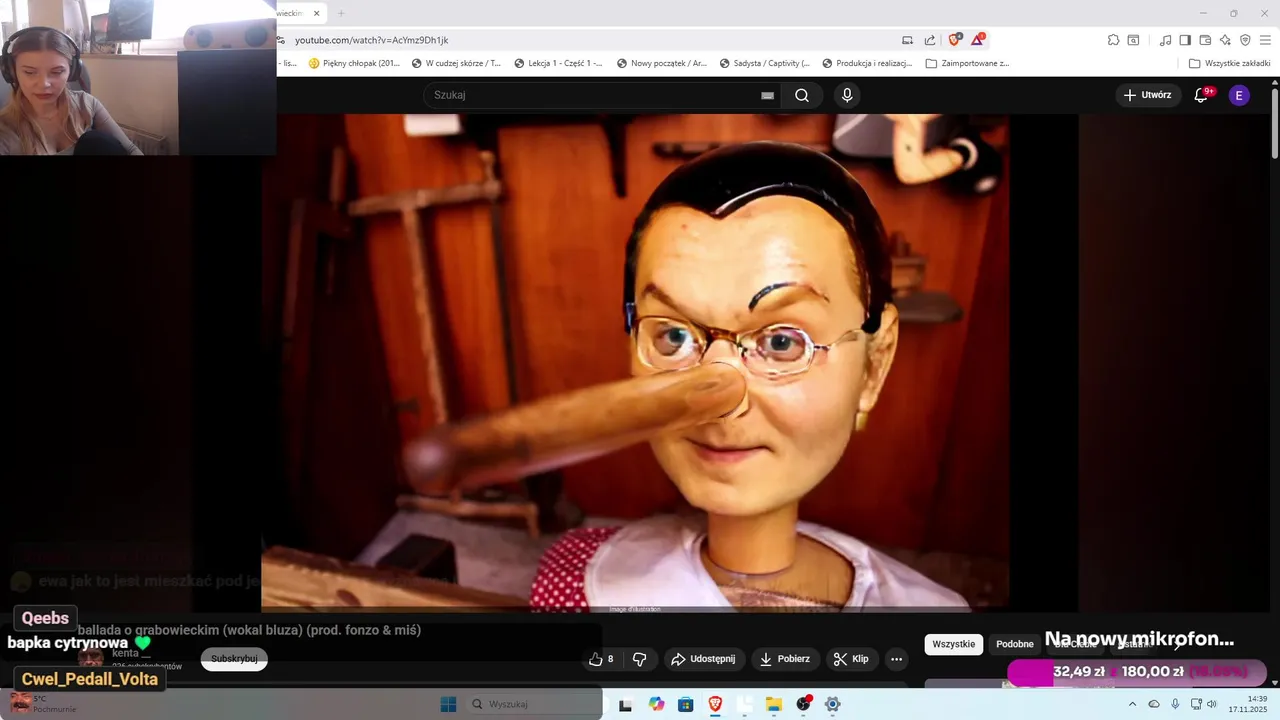Dislike the video with the thumbs down
Viewport: 1280px width, 720px height.
tap(639, 659)
